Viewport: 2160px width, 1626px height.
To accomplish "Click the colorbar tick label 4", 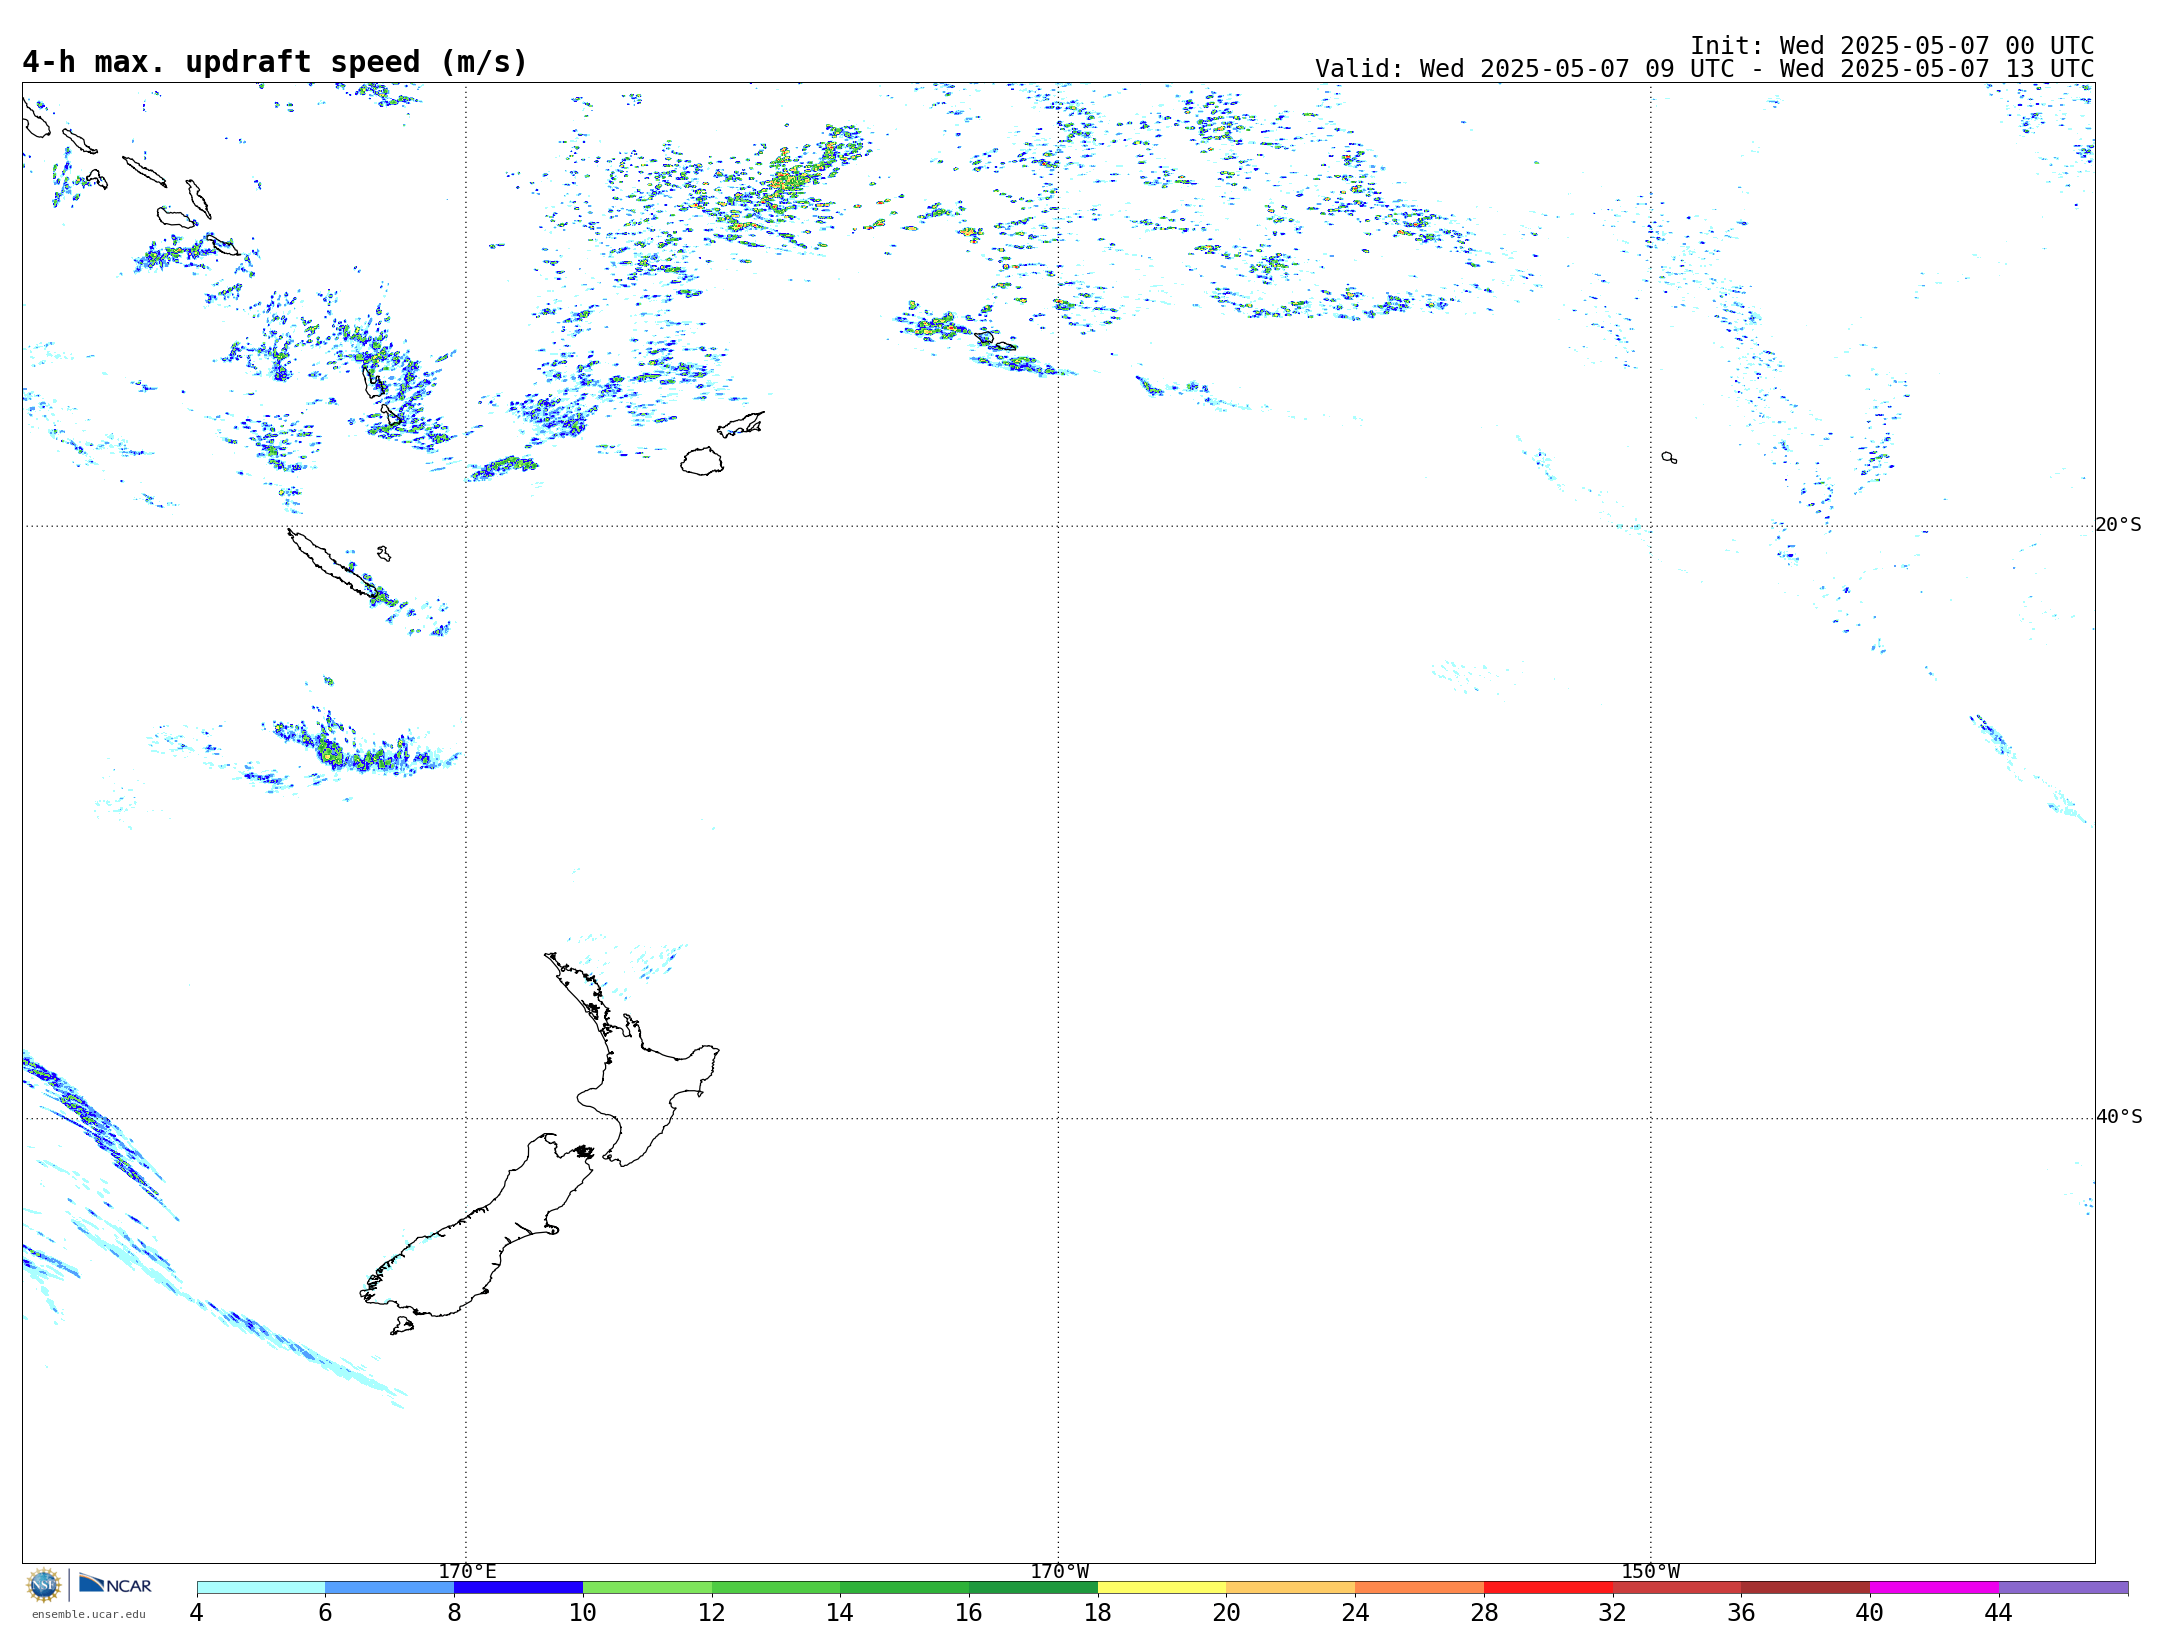I will (x=197, y=1613).
